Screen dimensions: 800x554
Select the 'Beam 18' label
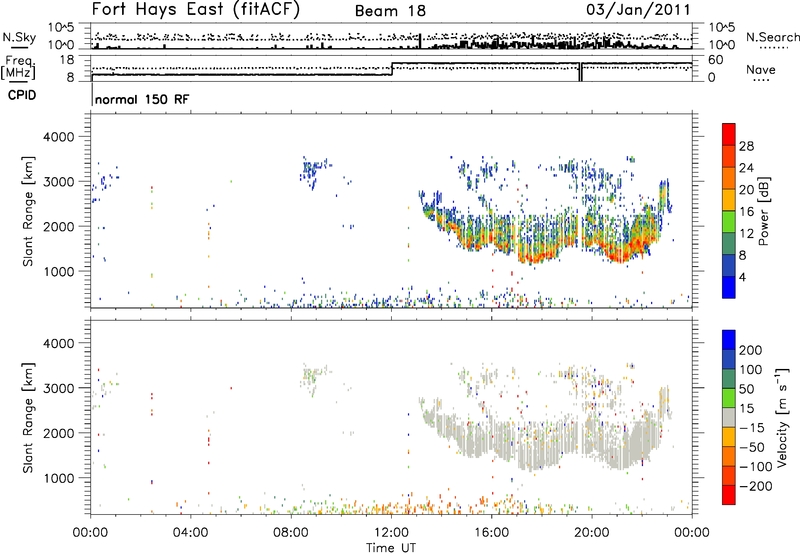(390, 11)
